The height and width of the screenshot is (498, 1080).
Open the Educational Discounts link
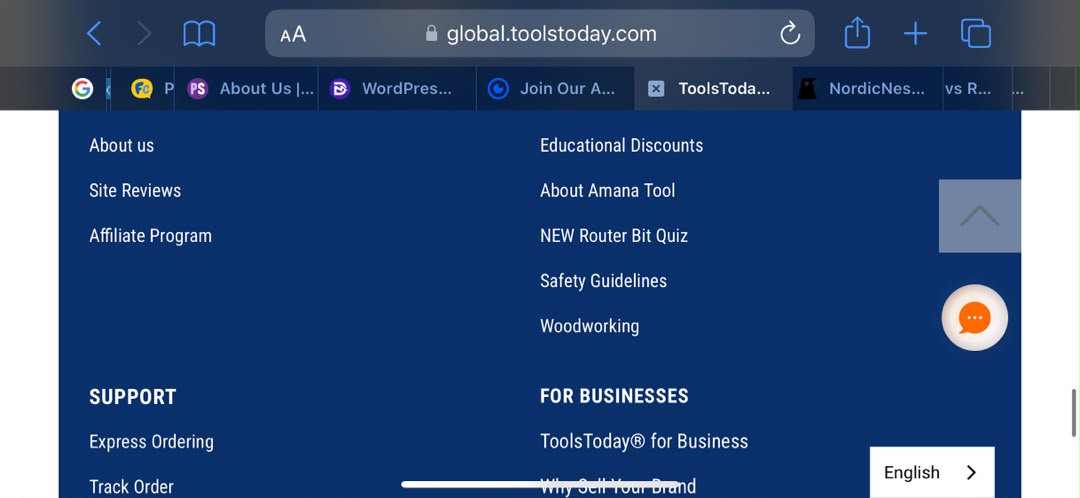pyautogui.click(x=621, y=145)
